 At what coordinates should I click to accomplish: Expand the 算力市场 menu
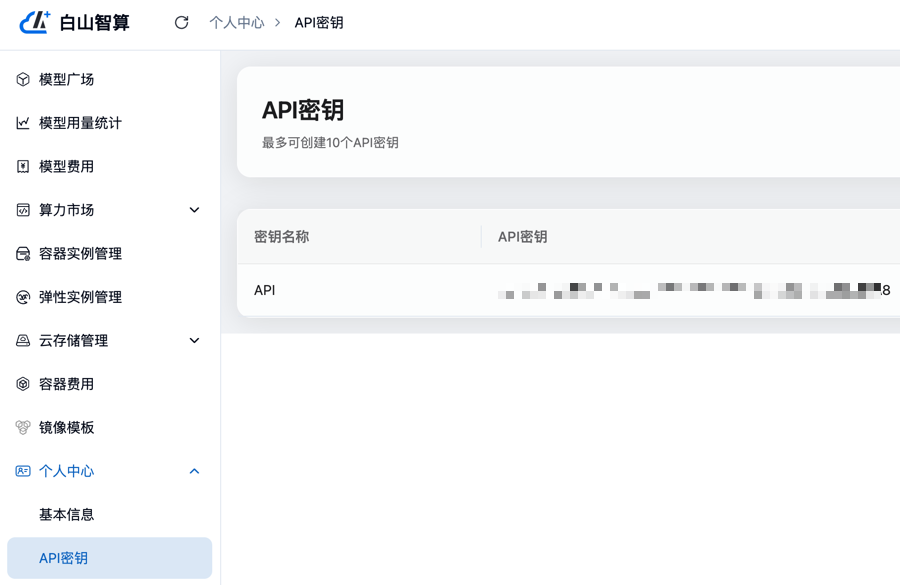pos(194,210)
